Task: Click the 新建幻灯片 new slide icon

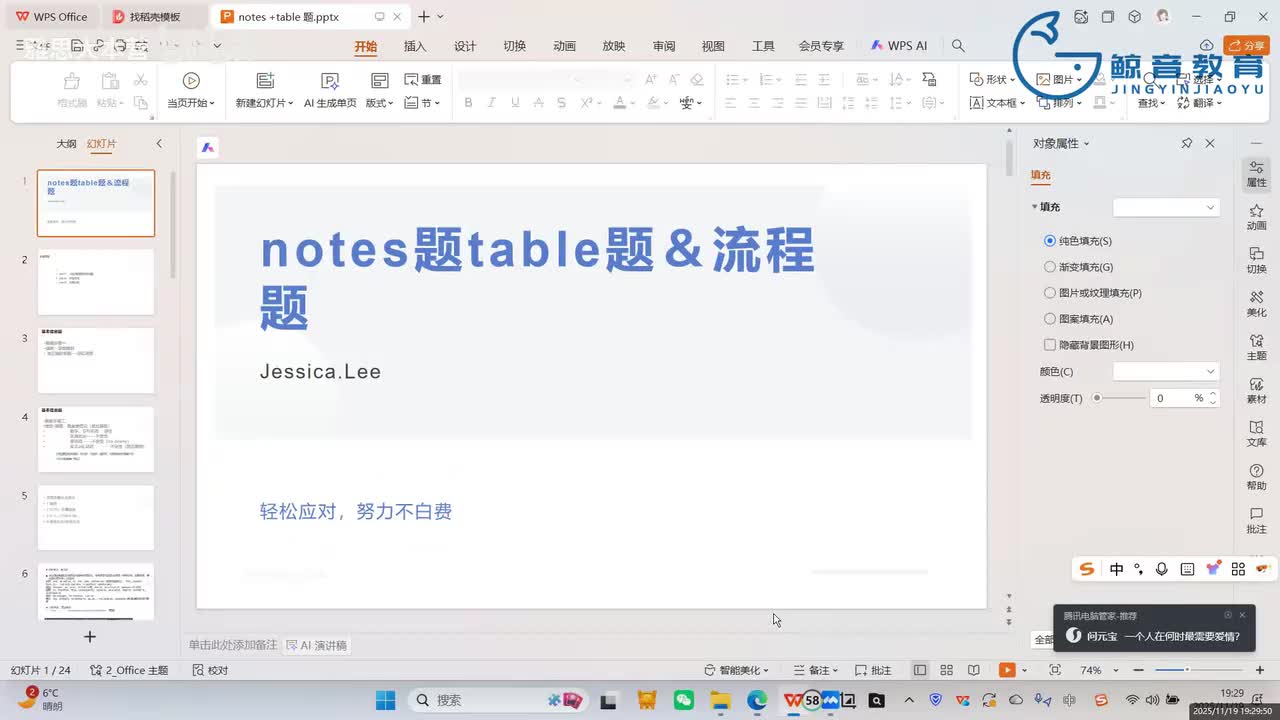Action: (265, 80)
